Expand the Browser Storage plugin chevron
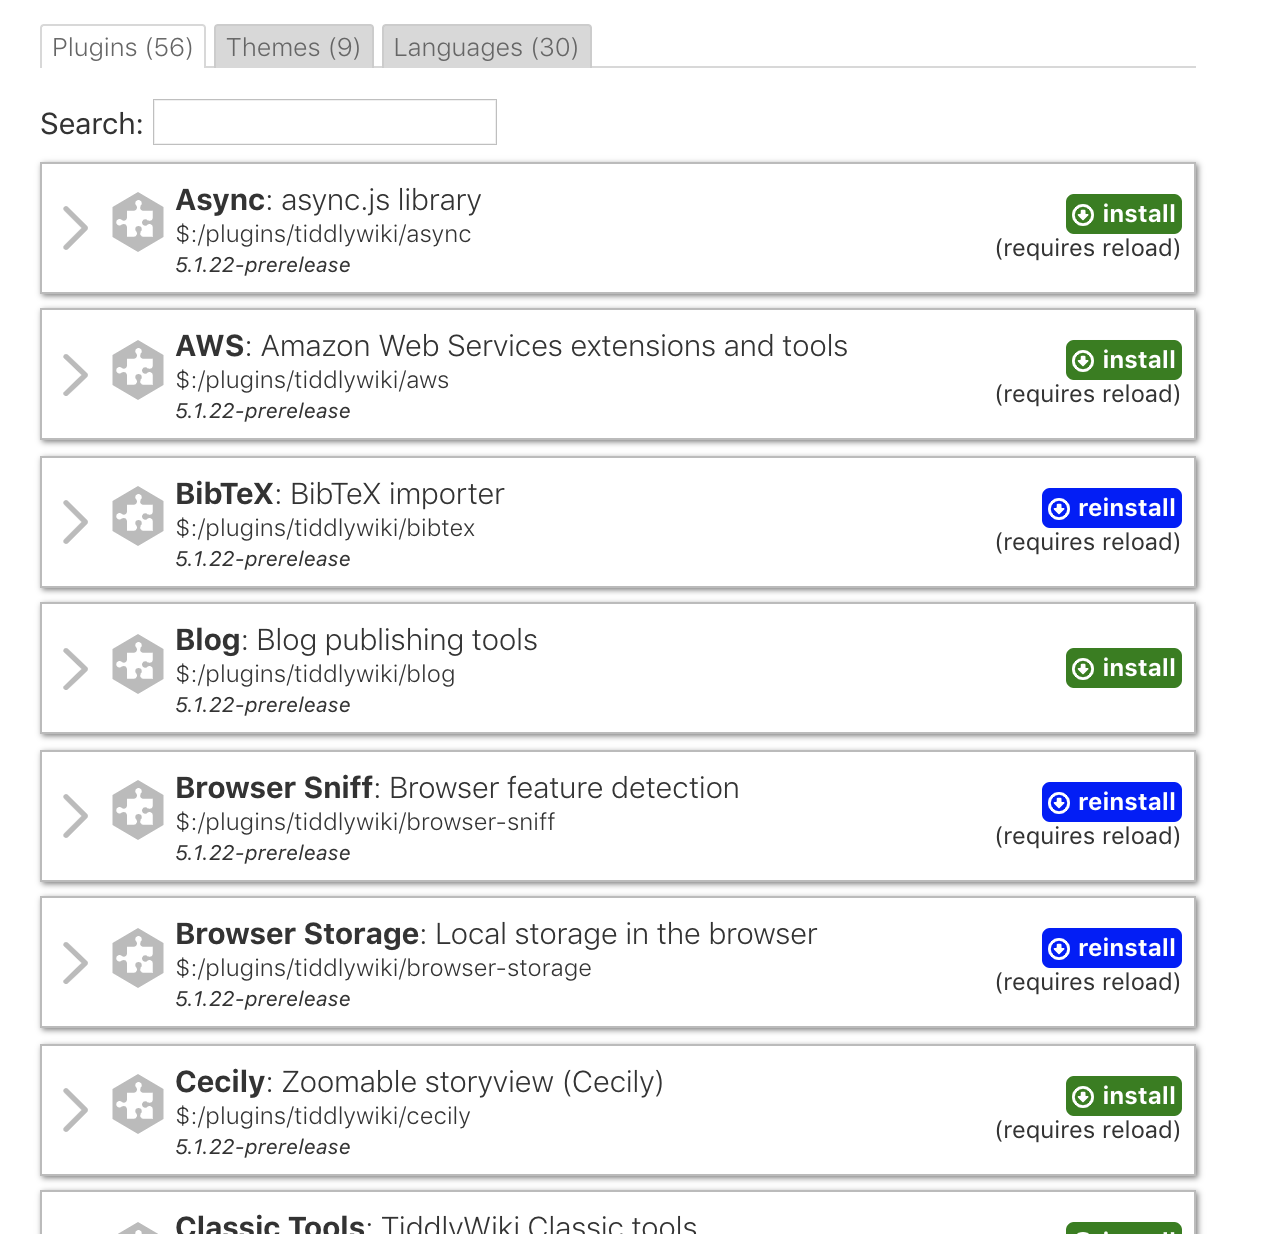The height and width of the screenshot is (1234, 1266). 76,963
